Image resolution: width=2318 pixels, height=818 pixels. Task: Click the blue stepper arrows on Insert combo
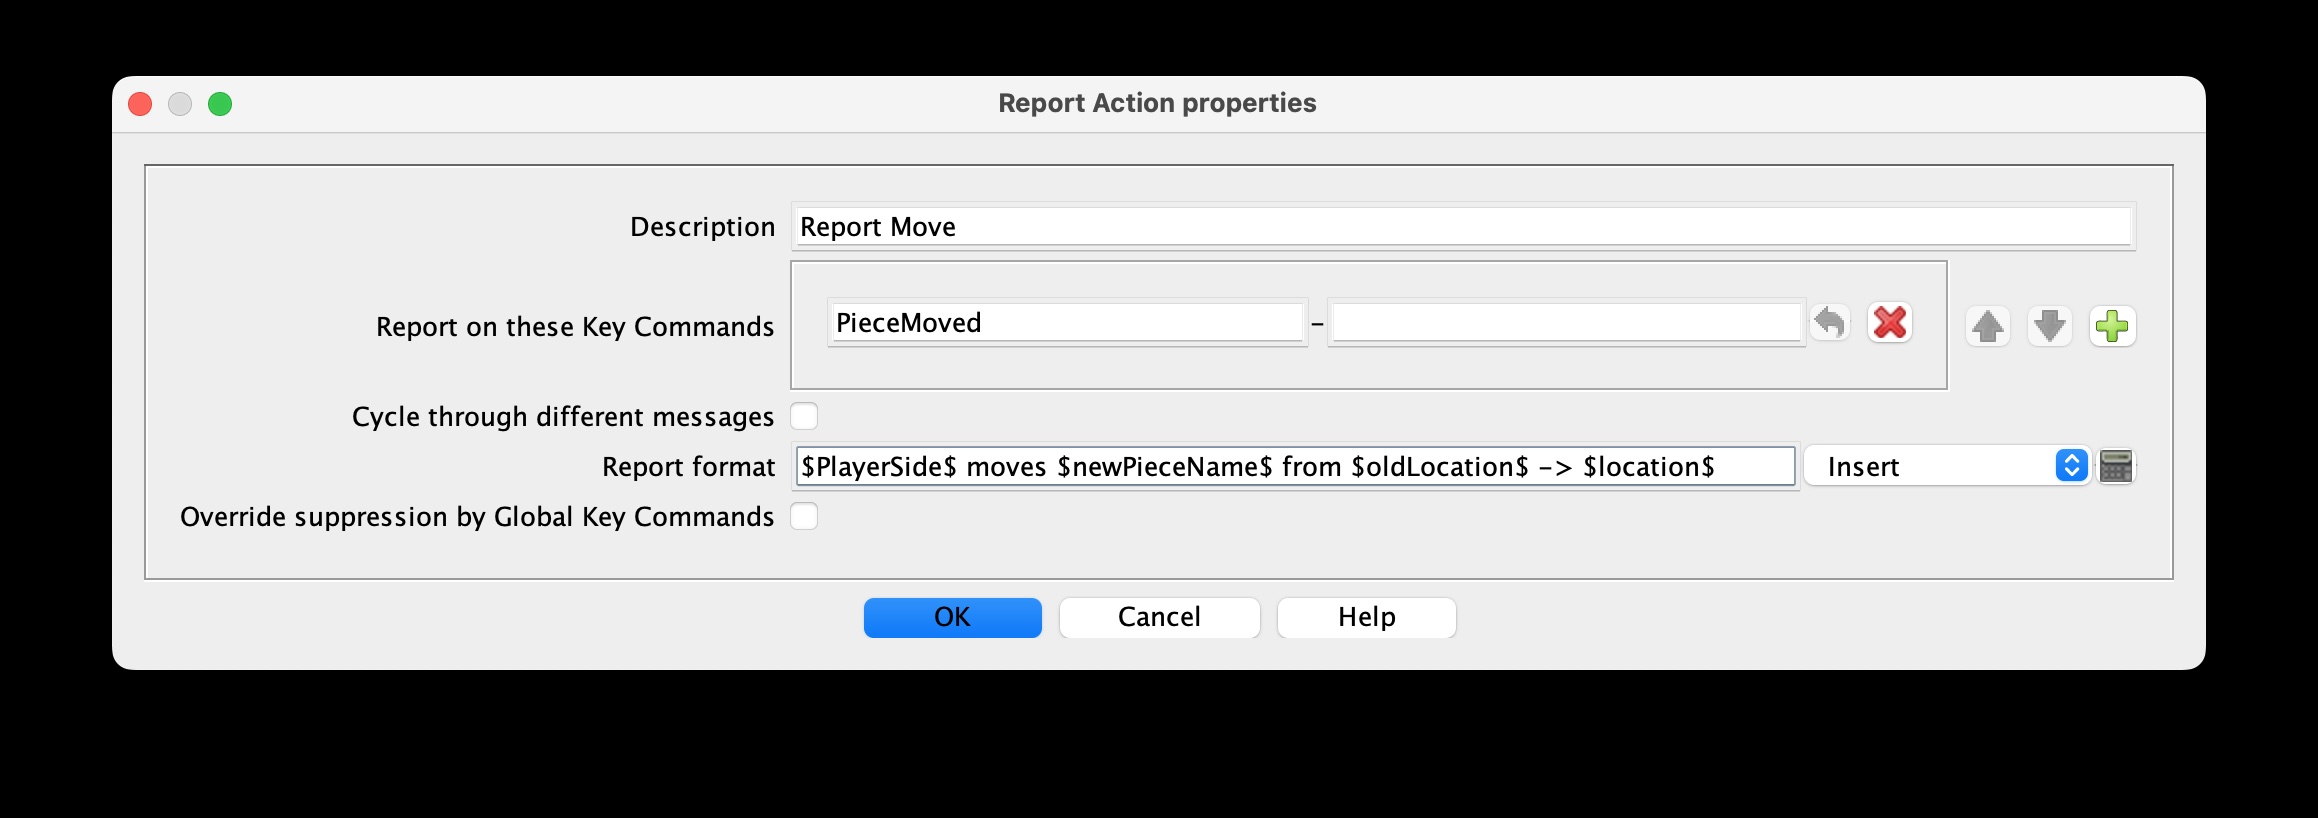2072,466
